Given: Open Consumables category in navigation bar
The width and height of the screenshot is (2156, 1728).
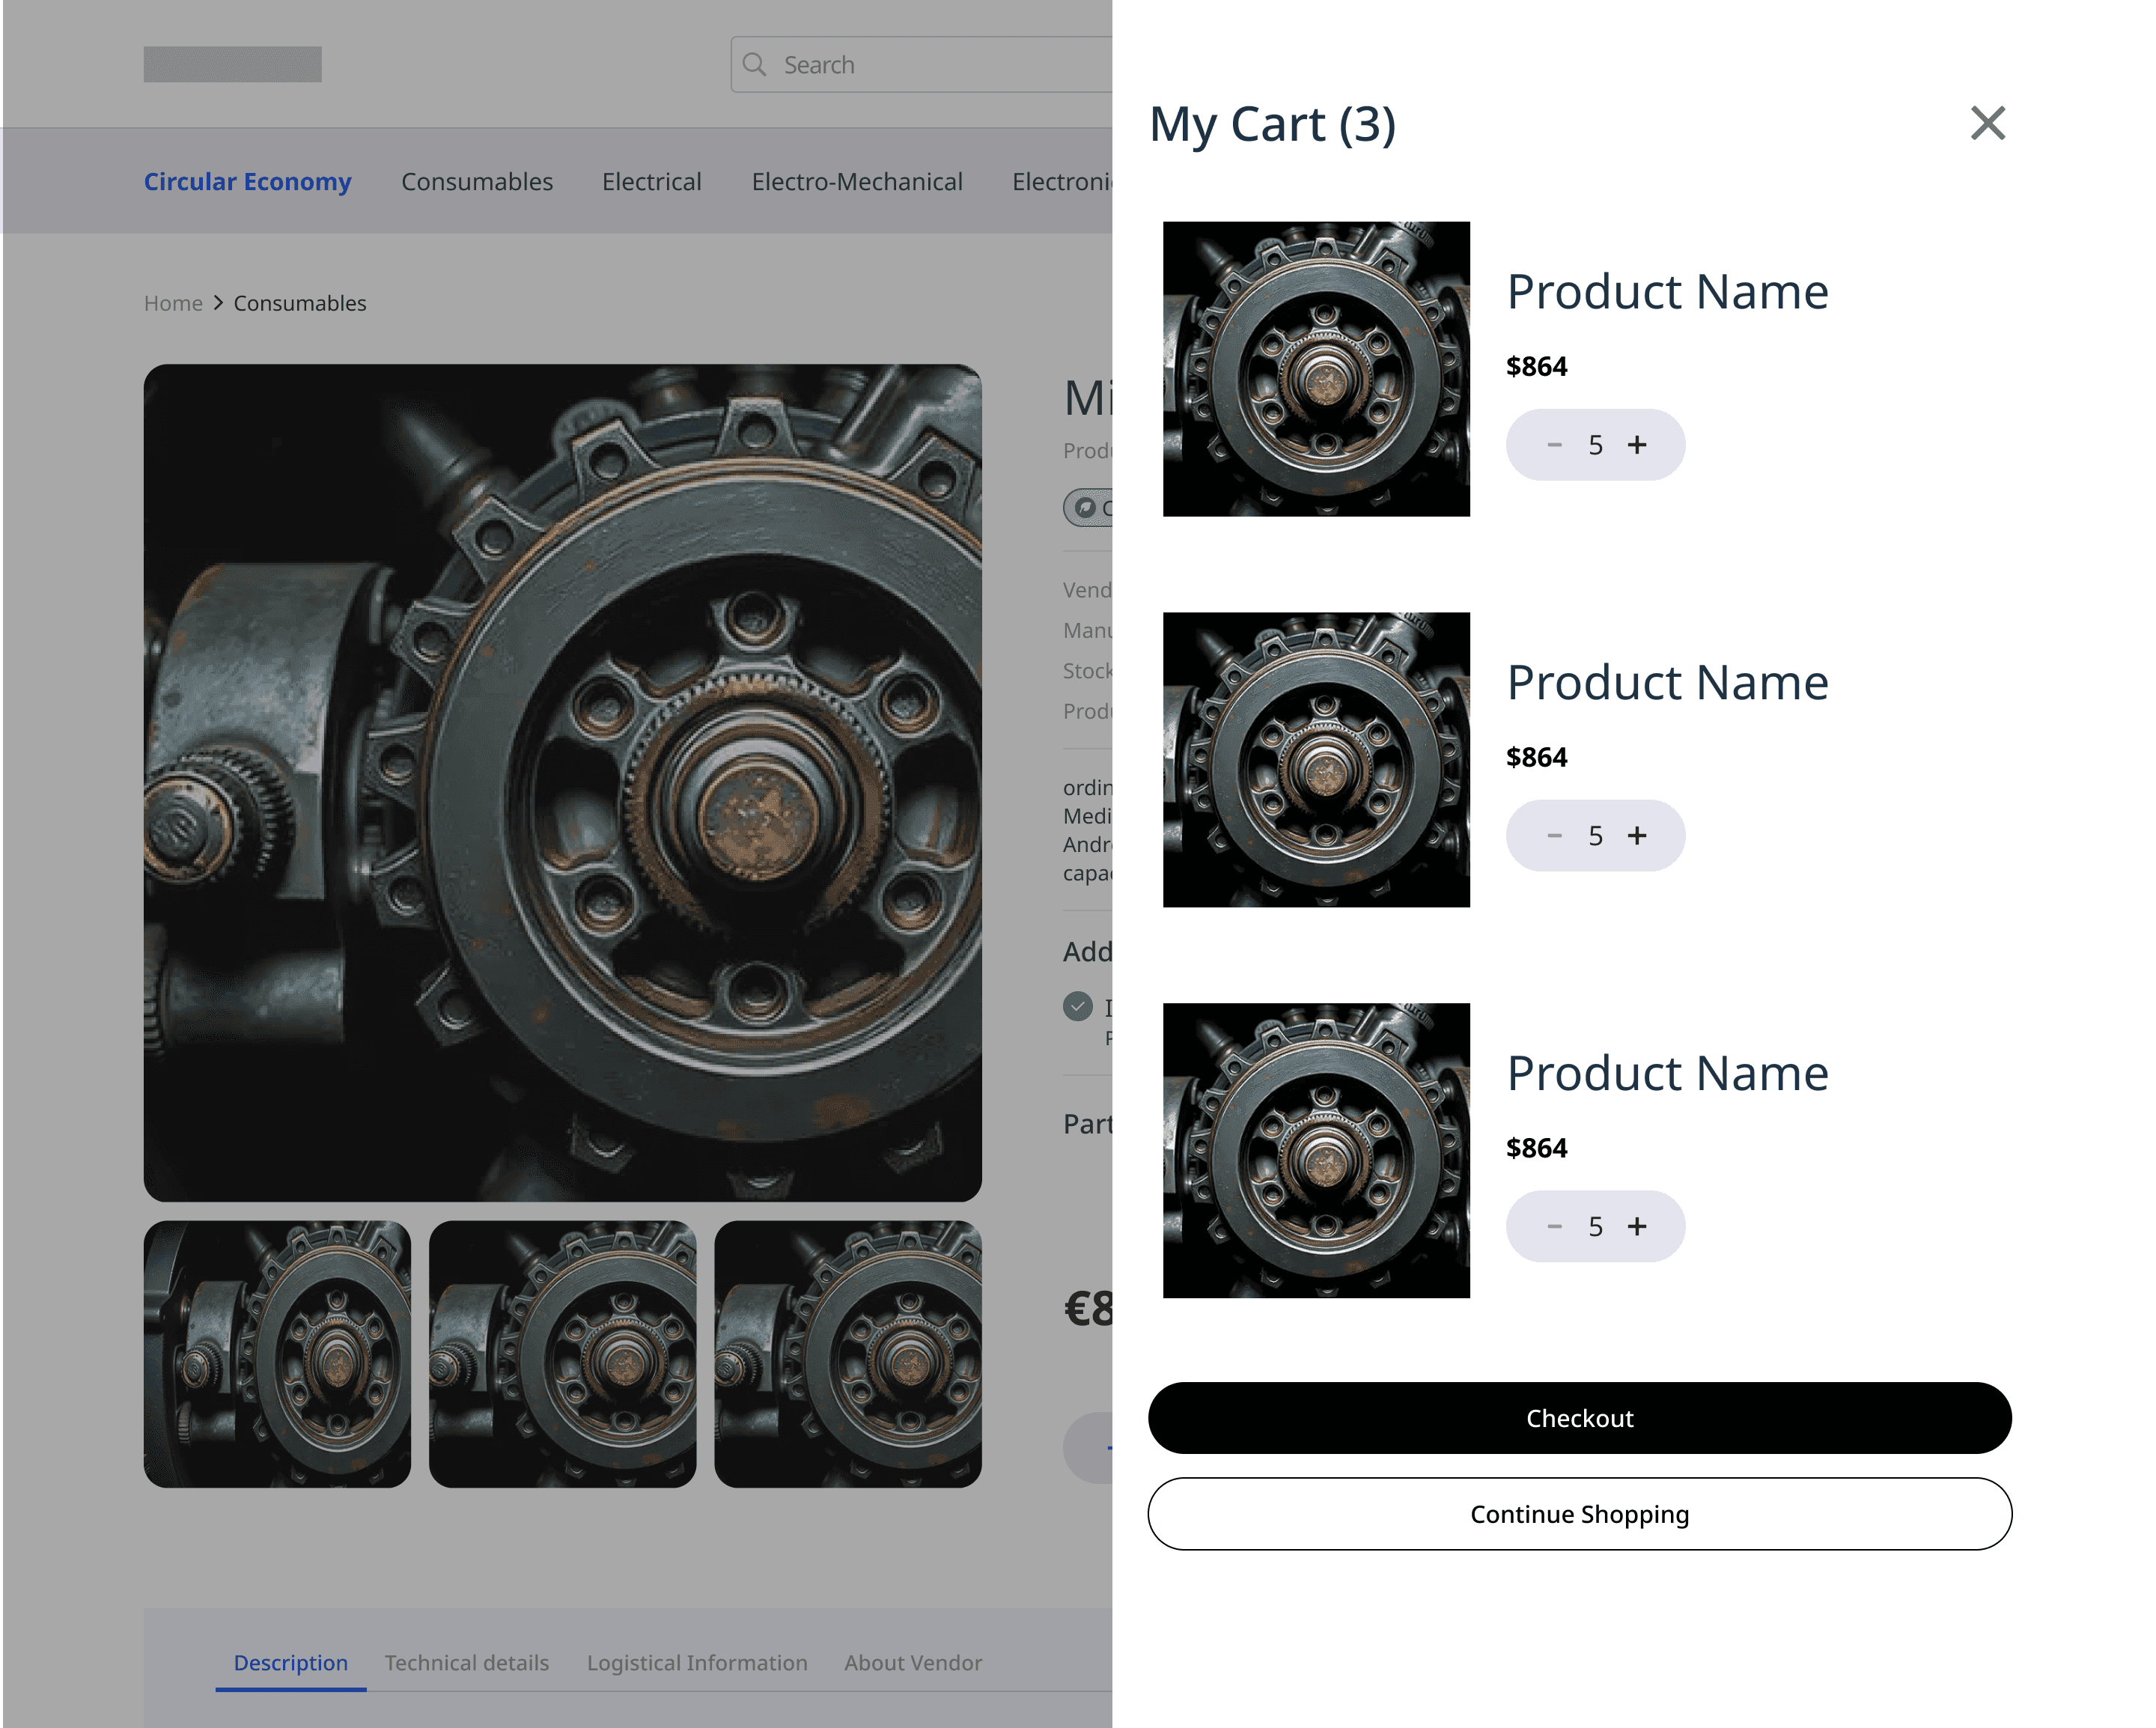Looking at the screenshot, I should point(477,182).
